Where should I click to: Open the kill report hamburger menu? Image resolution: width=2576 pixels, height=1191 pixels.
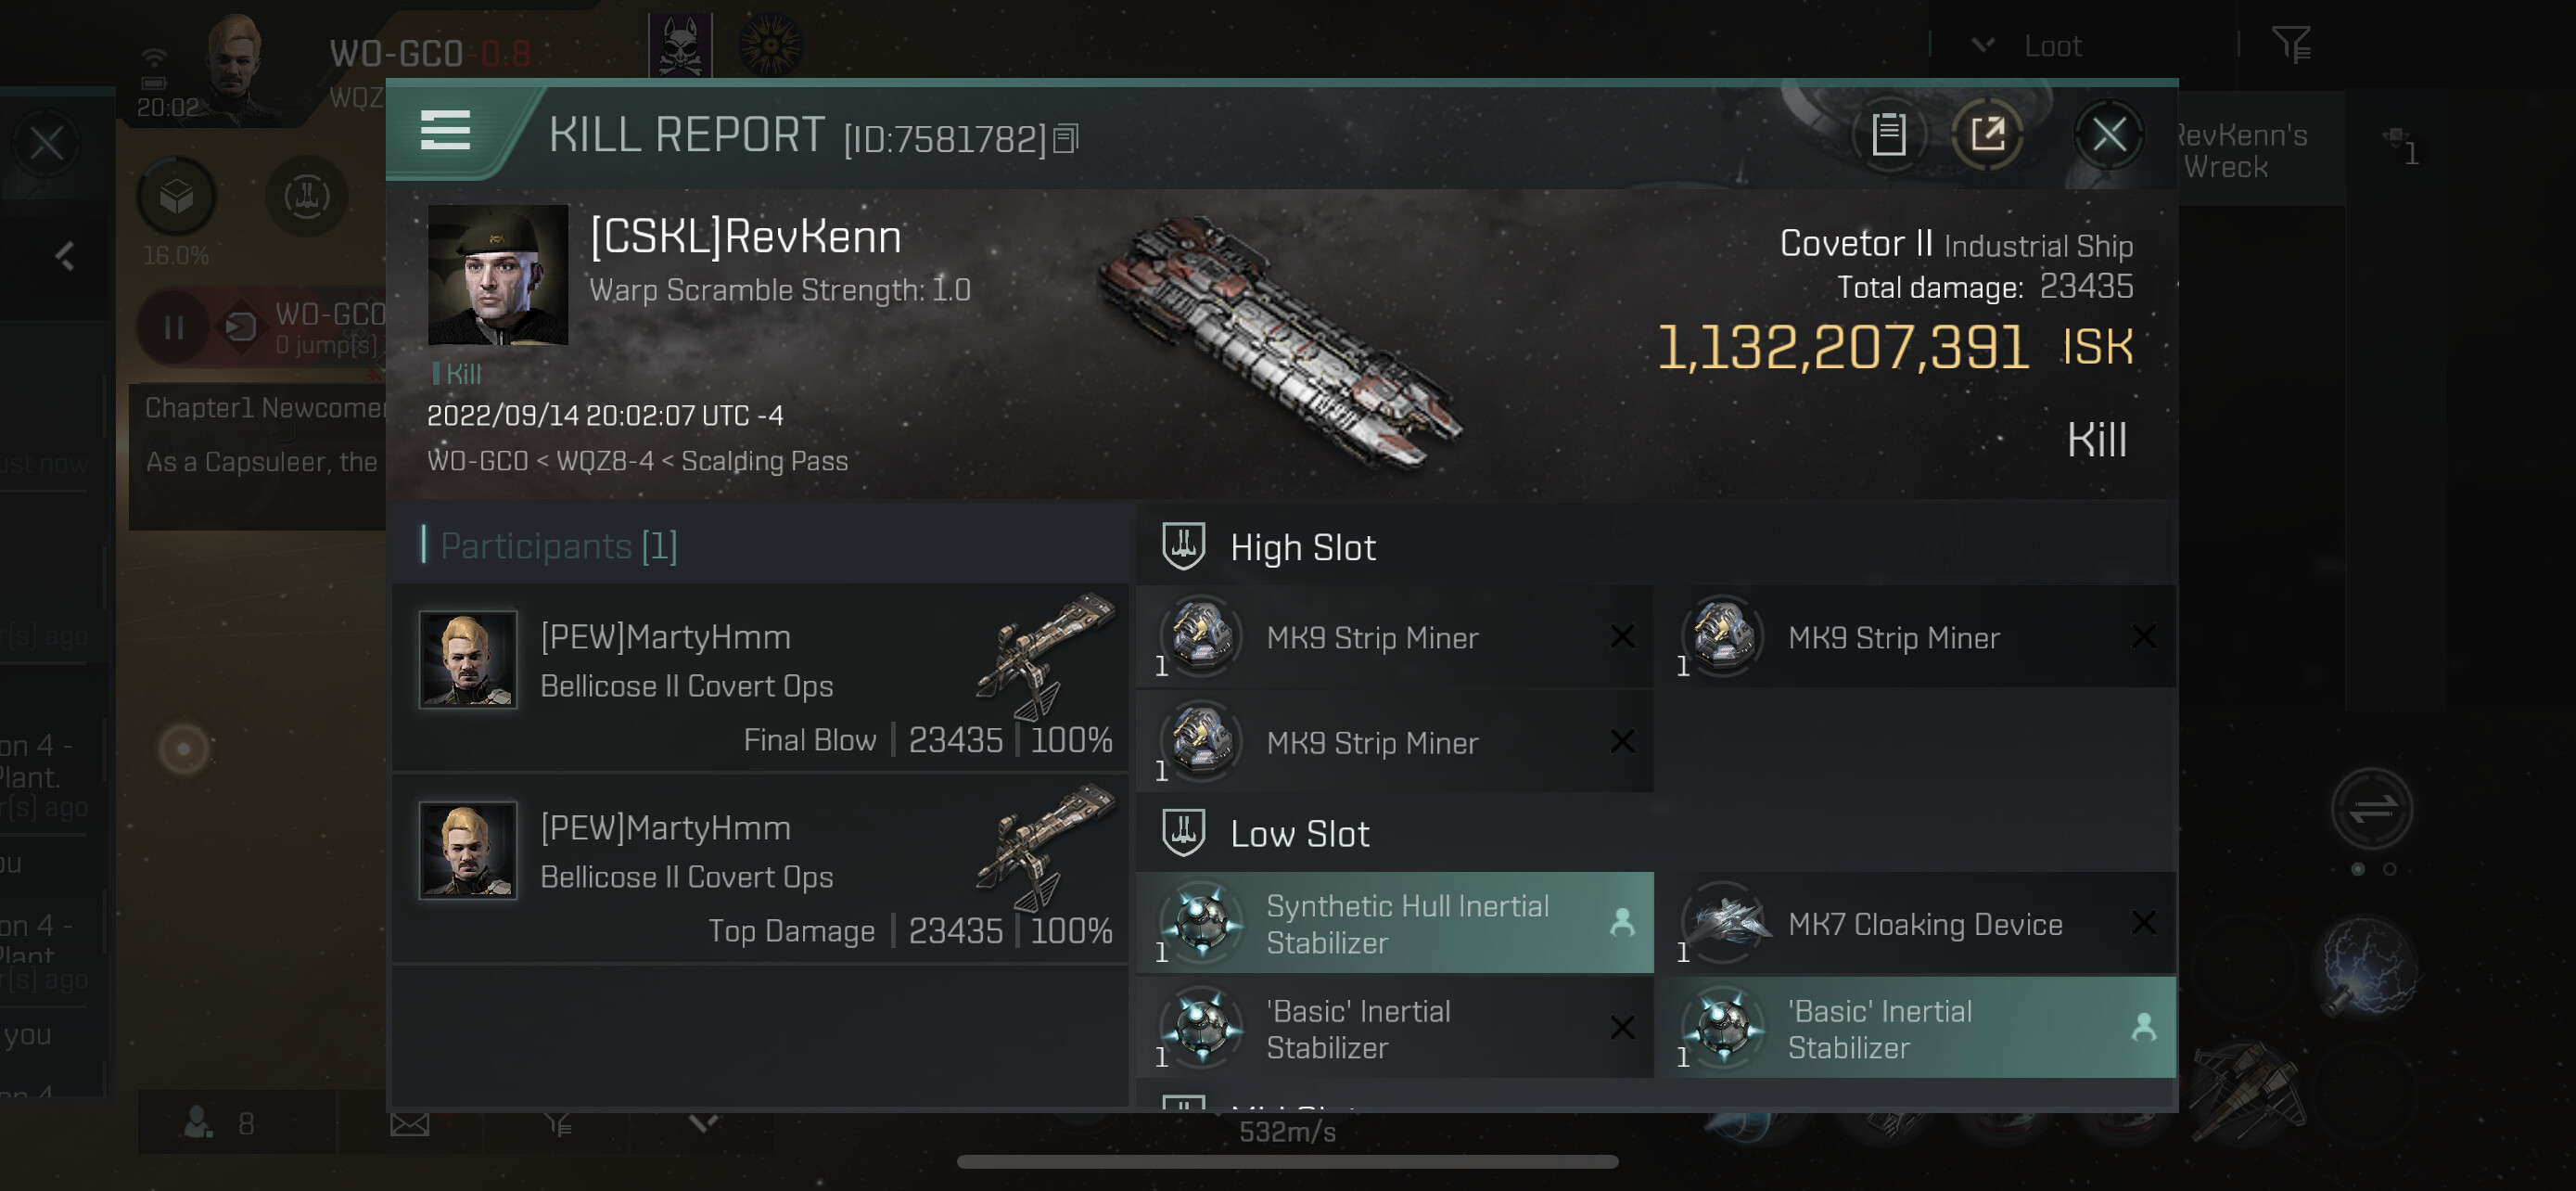point(445,131)
